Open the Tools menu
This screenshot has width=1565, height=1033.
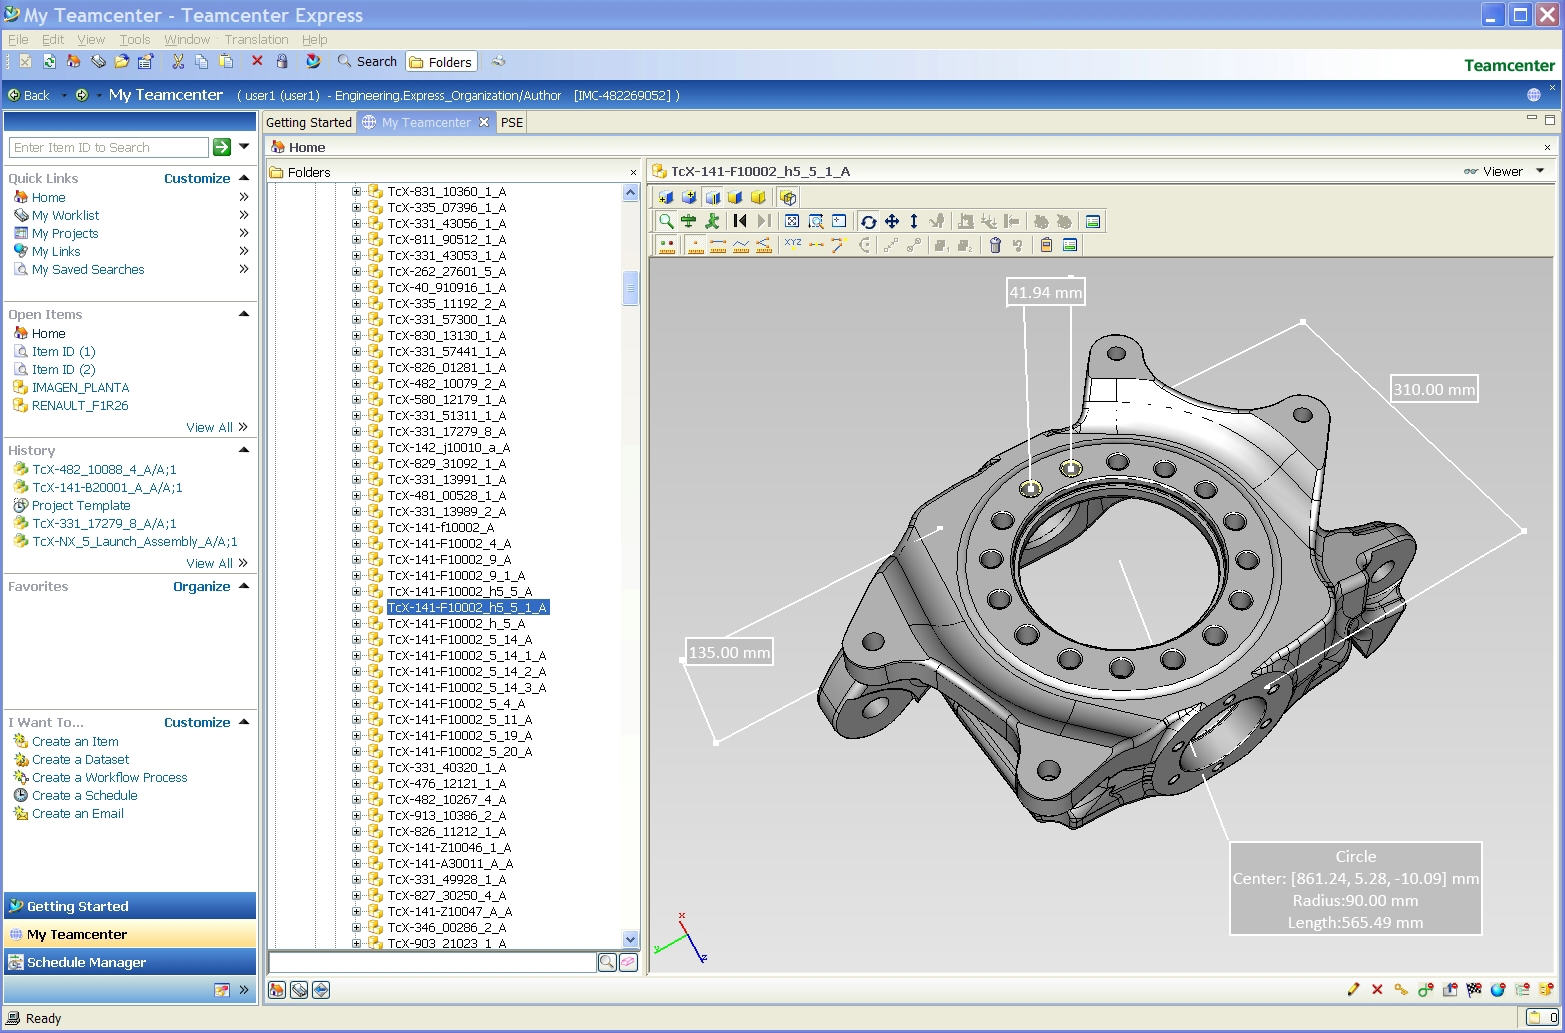[134, 40]
